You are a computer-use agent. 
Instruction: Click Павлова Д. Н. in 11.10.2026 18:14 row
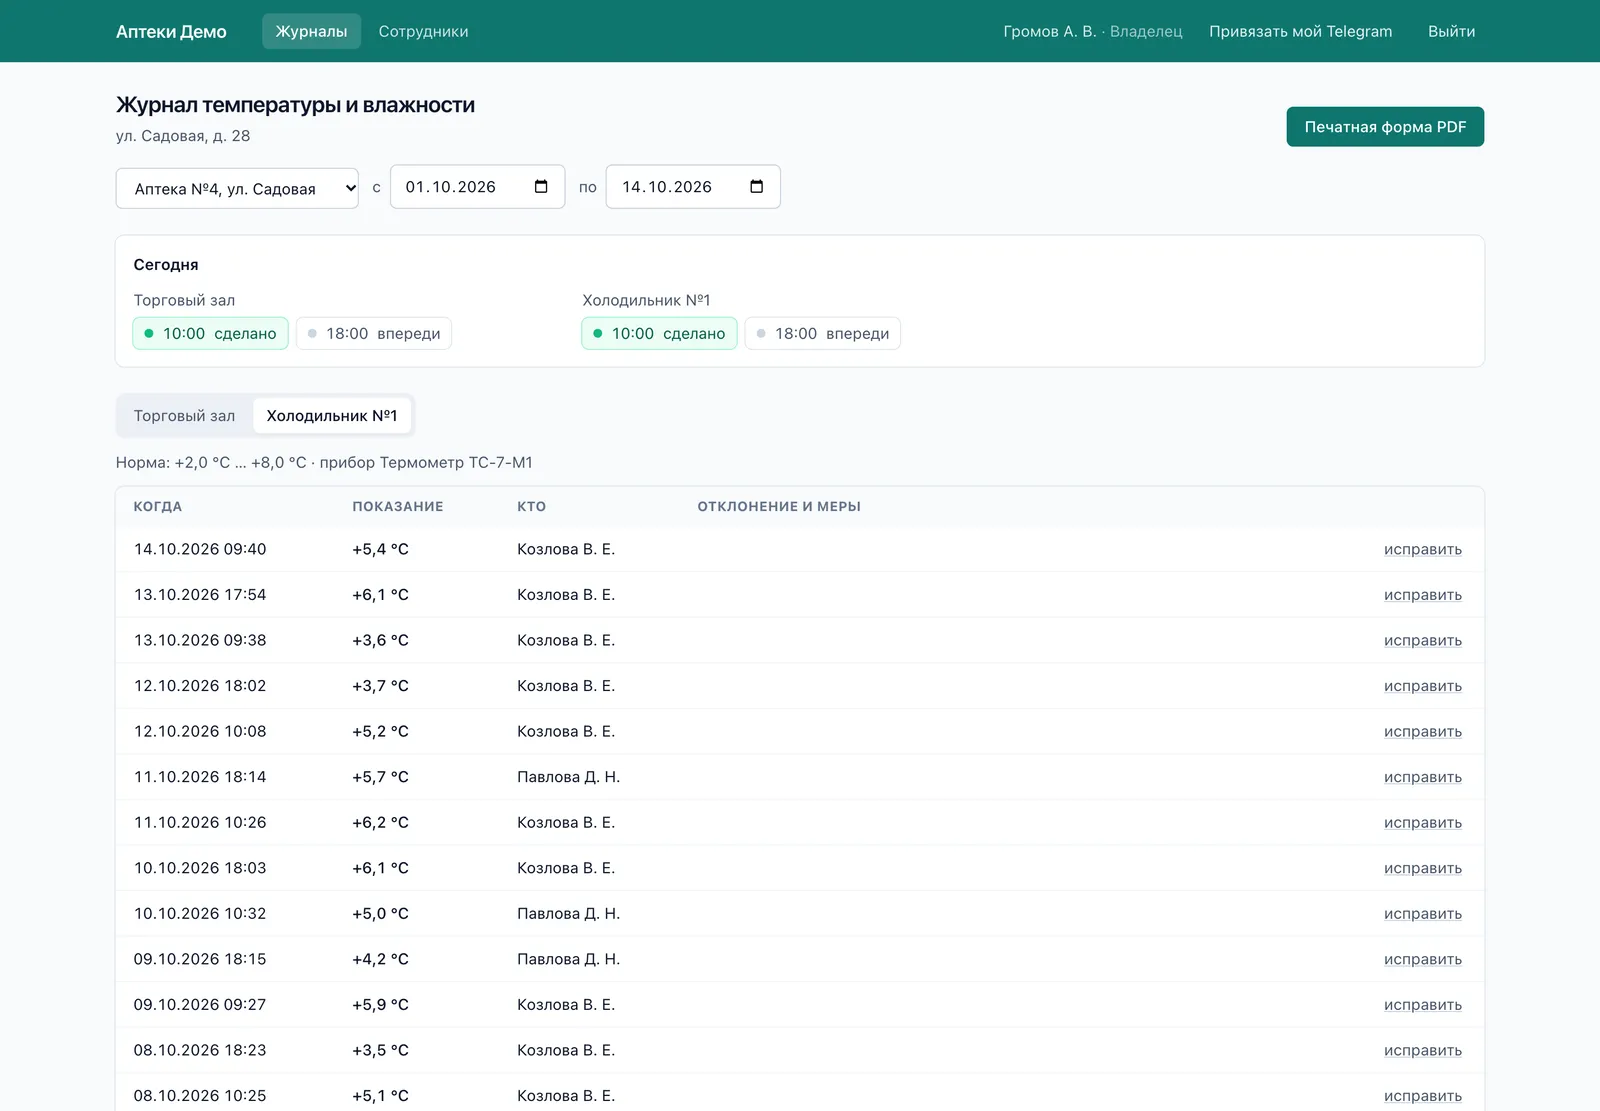coord(568,777)
